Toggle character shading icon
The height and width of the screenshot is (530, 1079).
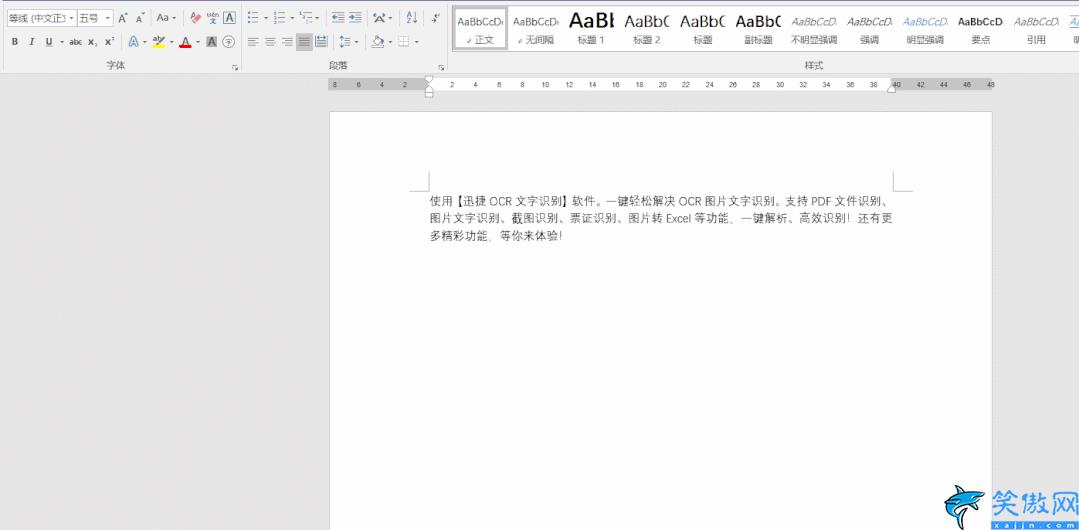pos(212,42)
